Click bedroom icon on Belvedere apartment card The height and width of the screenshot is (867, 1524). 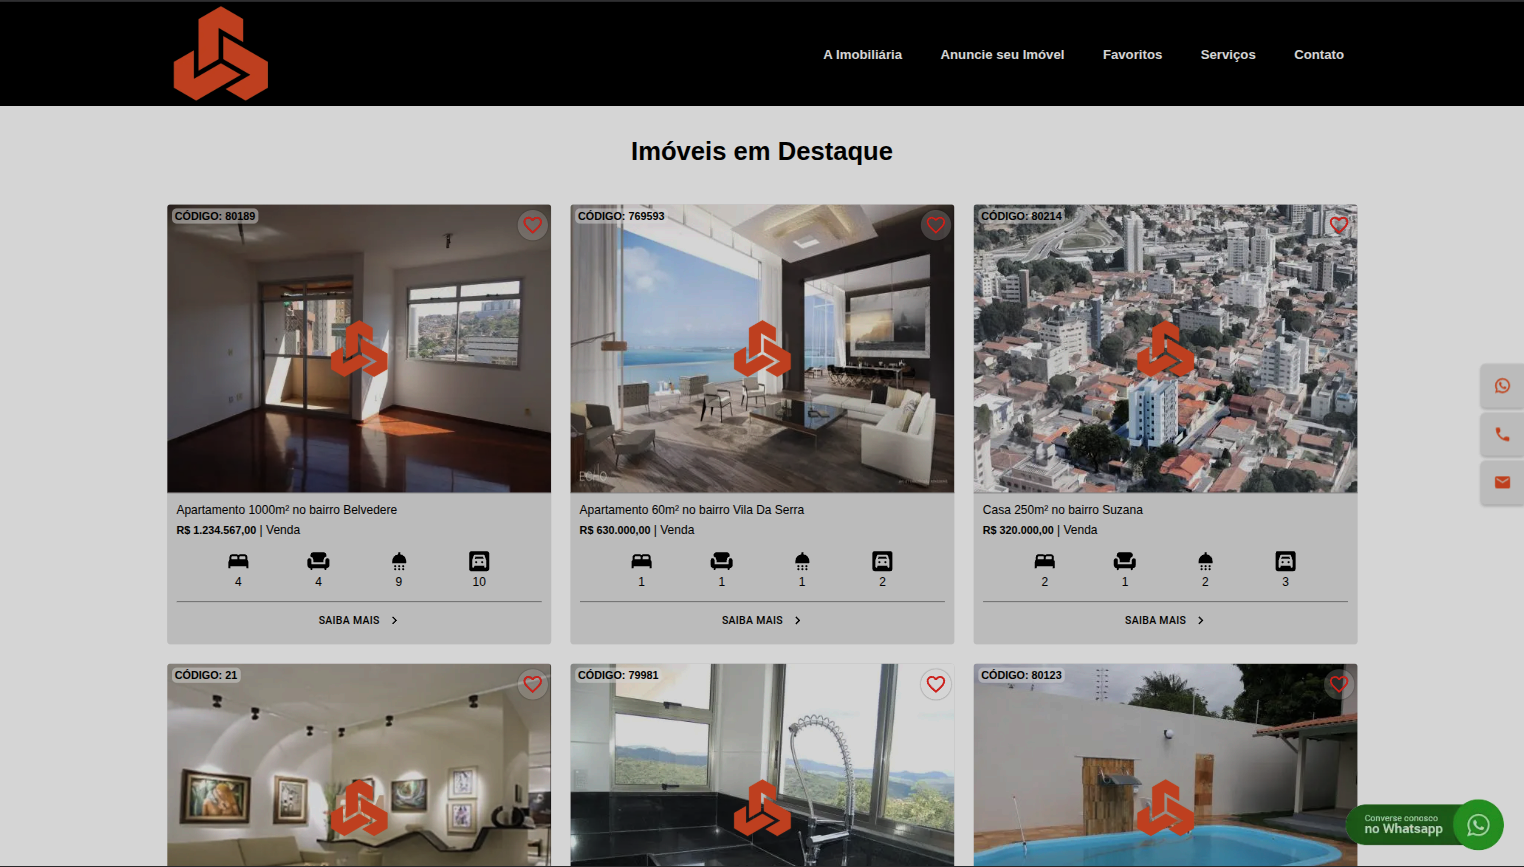[238, 561]
